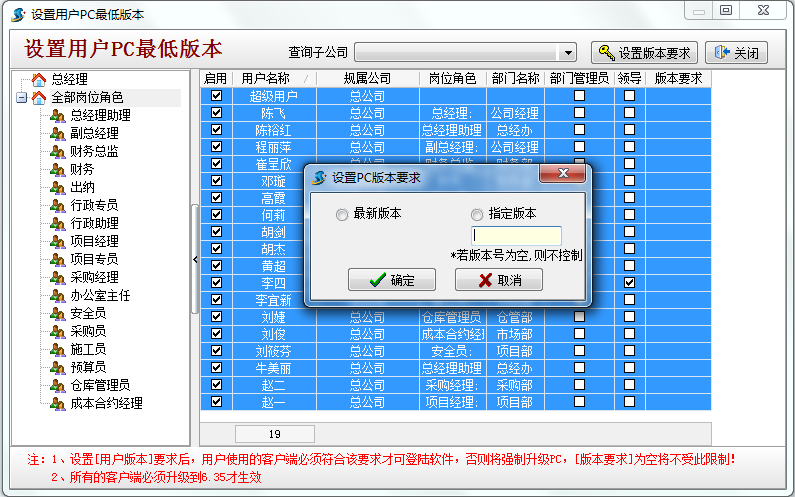This screenshot has width=795, height=497.
Task: Sort by the 用户名称 column header
Action: pyautogui.click(x=265, y=78)
